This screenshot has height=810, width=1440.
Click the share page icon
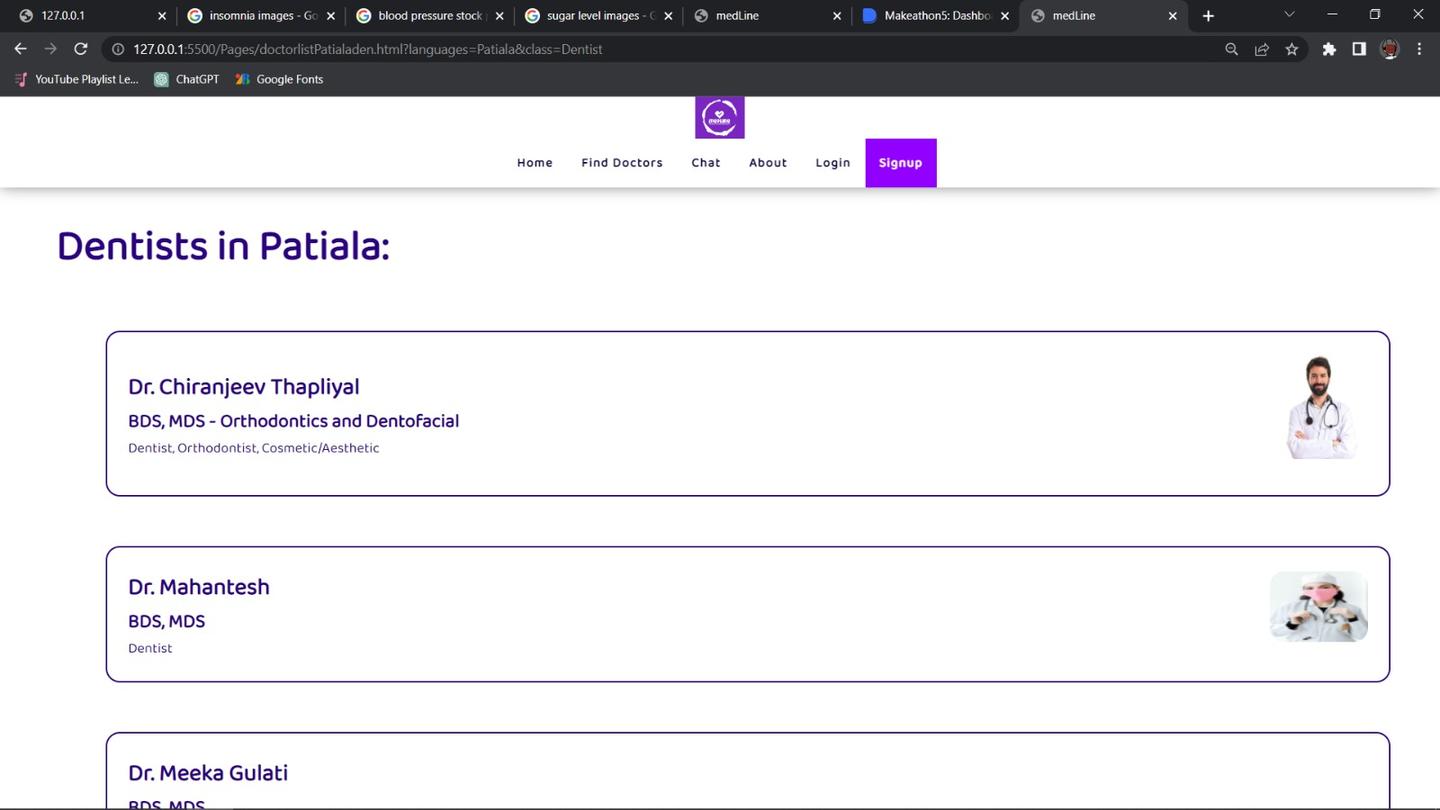[1262, 49]
